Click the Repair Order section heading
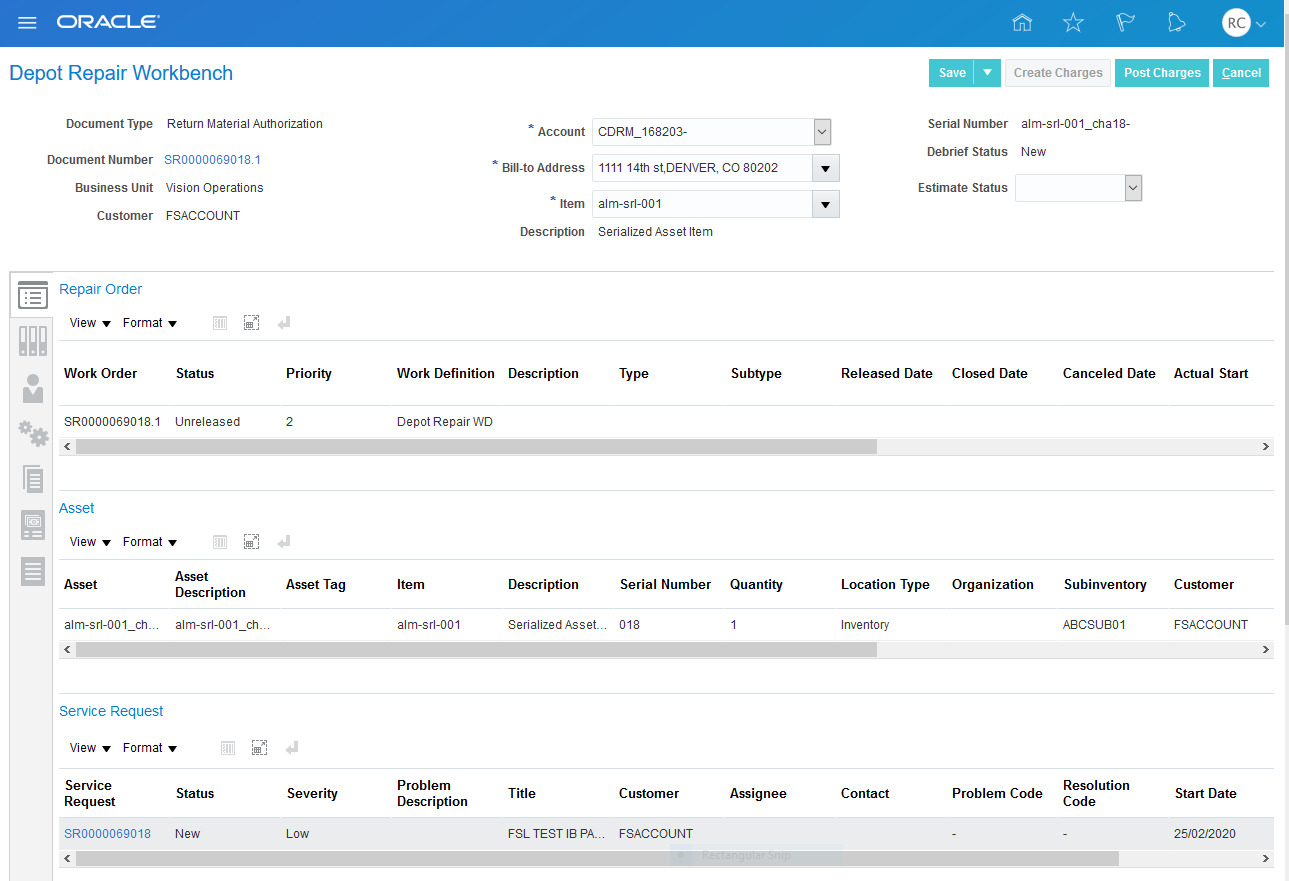The height and width of the screenshot is (881, 1289). [101, 289]
